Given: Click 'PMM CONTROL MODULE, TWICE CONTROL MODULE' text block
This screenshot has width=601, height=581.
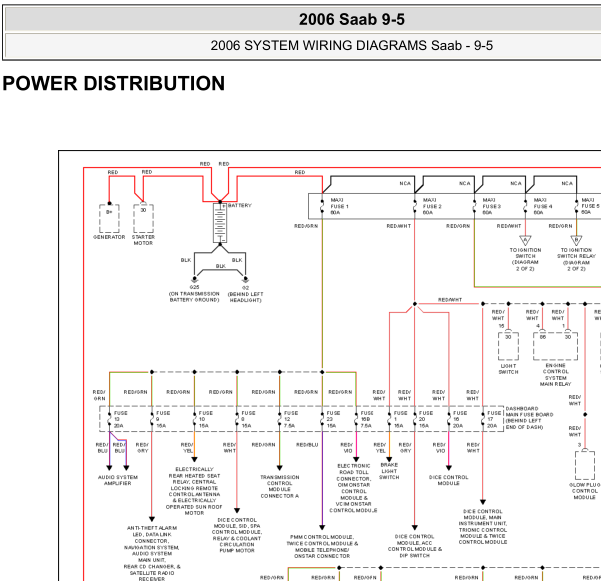Looking at the screenshot, I should tap(322, 547).
